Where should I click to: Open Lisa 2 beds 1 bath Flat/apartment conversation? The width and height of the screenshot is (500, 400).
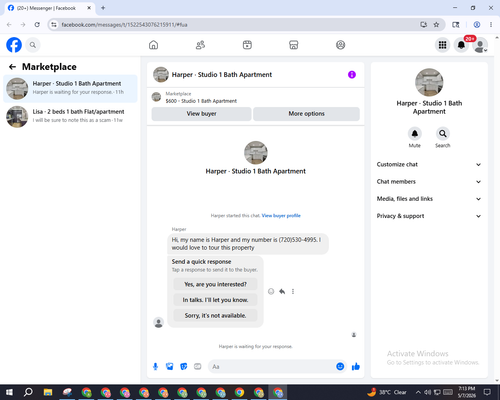[70, 116]
